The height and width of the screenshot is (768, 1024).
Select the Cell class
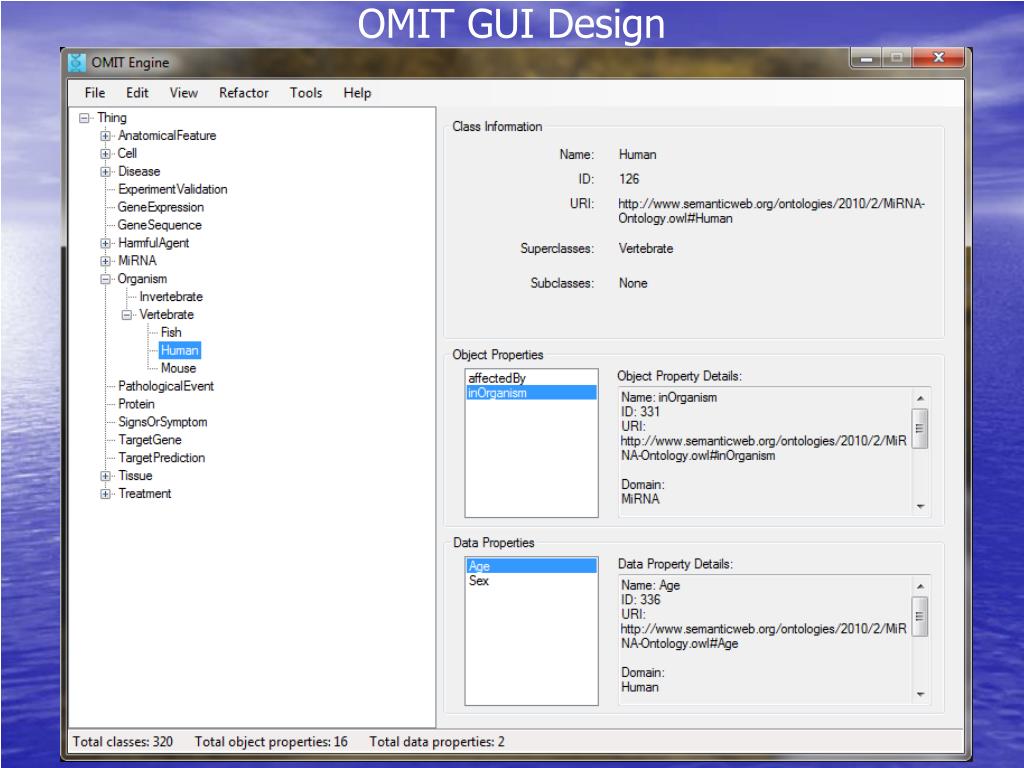click(127, 153)
